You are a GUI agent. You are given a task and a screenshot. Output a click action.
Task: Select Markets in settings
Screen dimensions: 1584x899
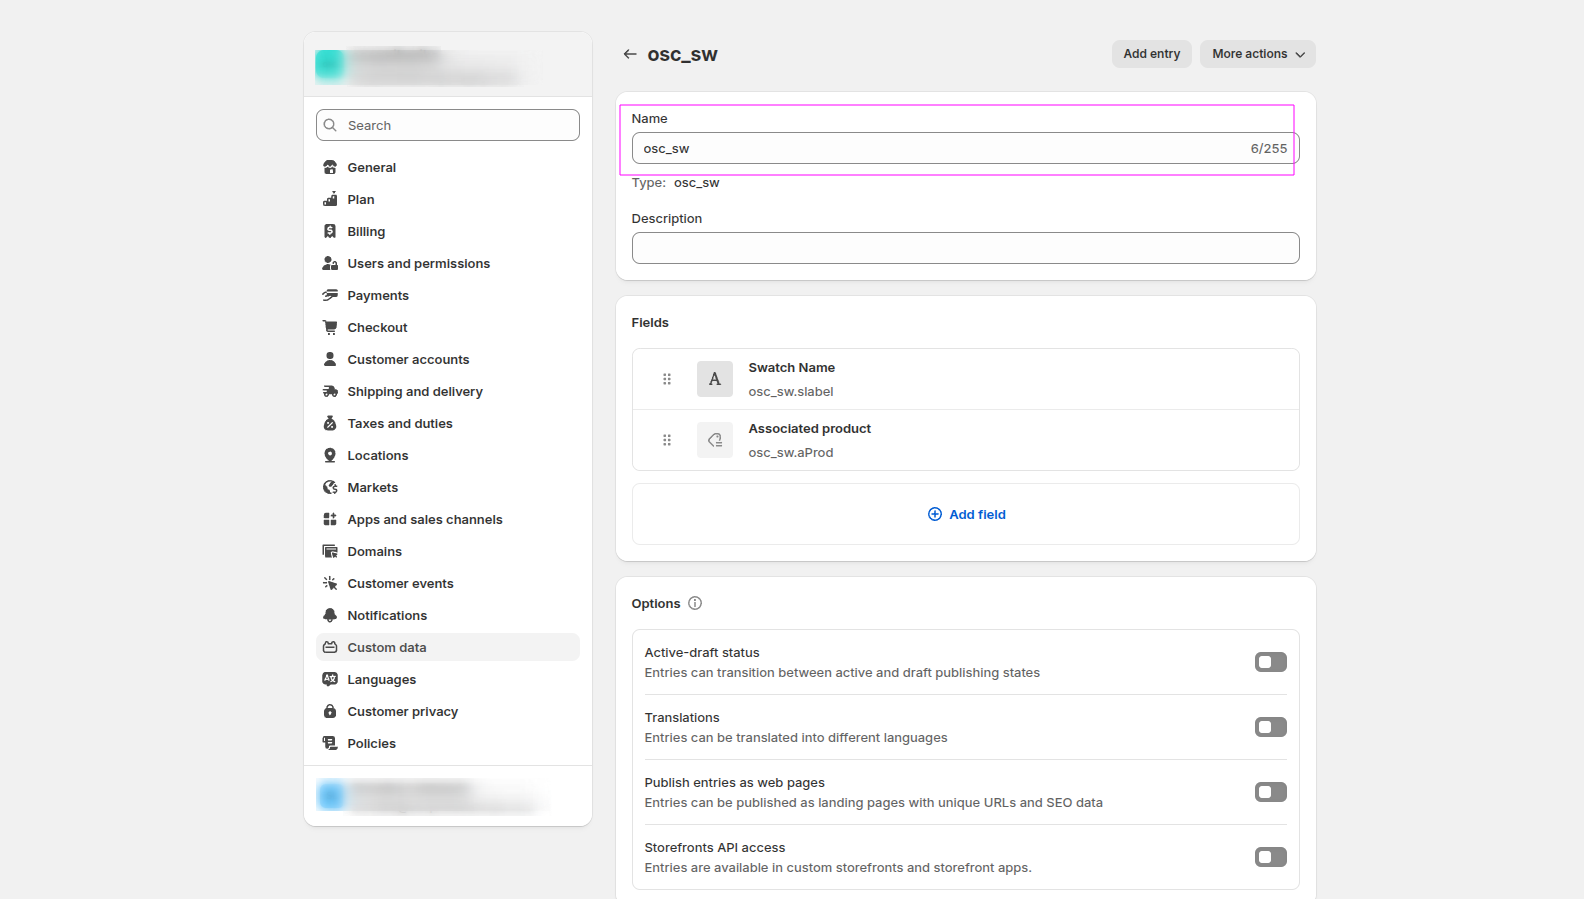448,487
